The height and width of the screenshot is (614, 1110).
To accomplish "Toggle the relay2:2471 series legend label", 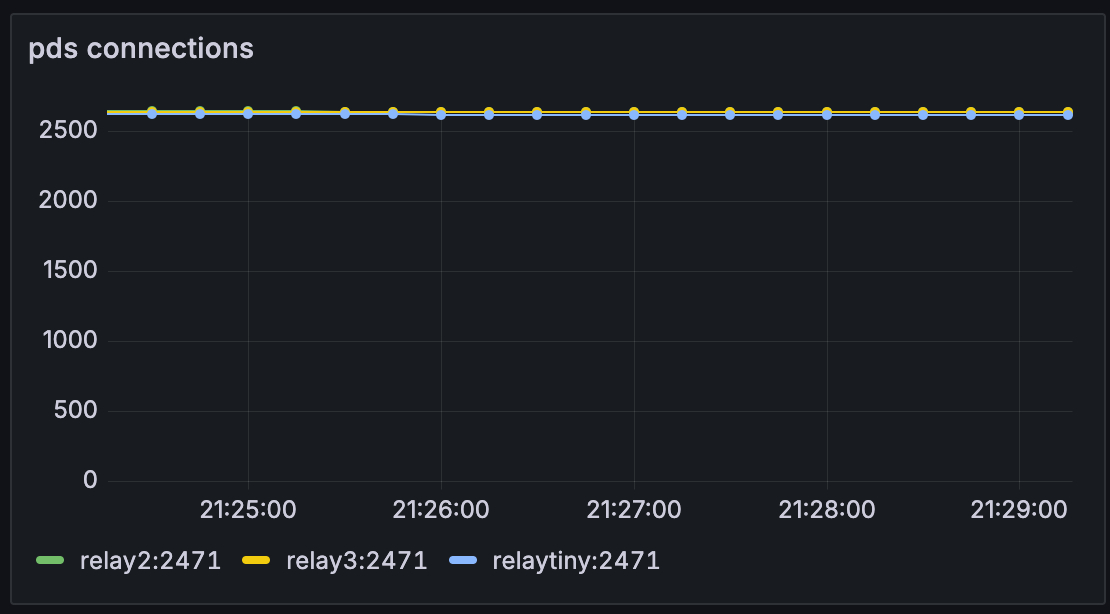I will pyautogui.click(x=150, y=561).
